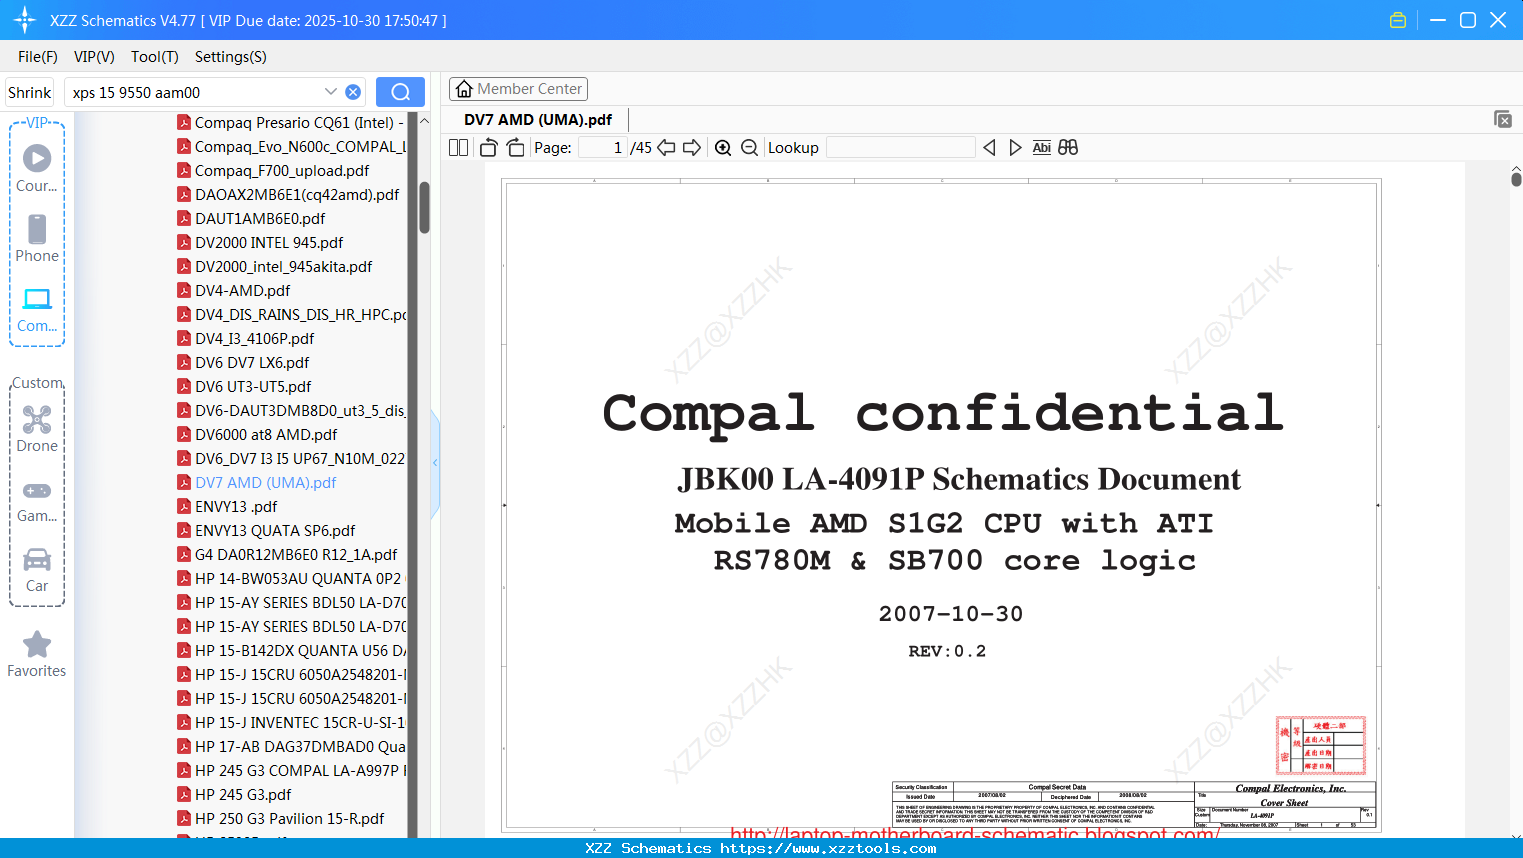Open the Member Center tab
The image size is (1523, 858).
[x=518, y=89]
